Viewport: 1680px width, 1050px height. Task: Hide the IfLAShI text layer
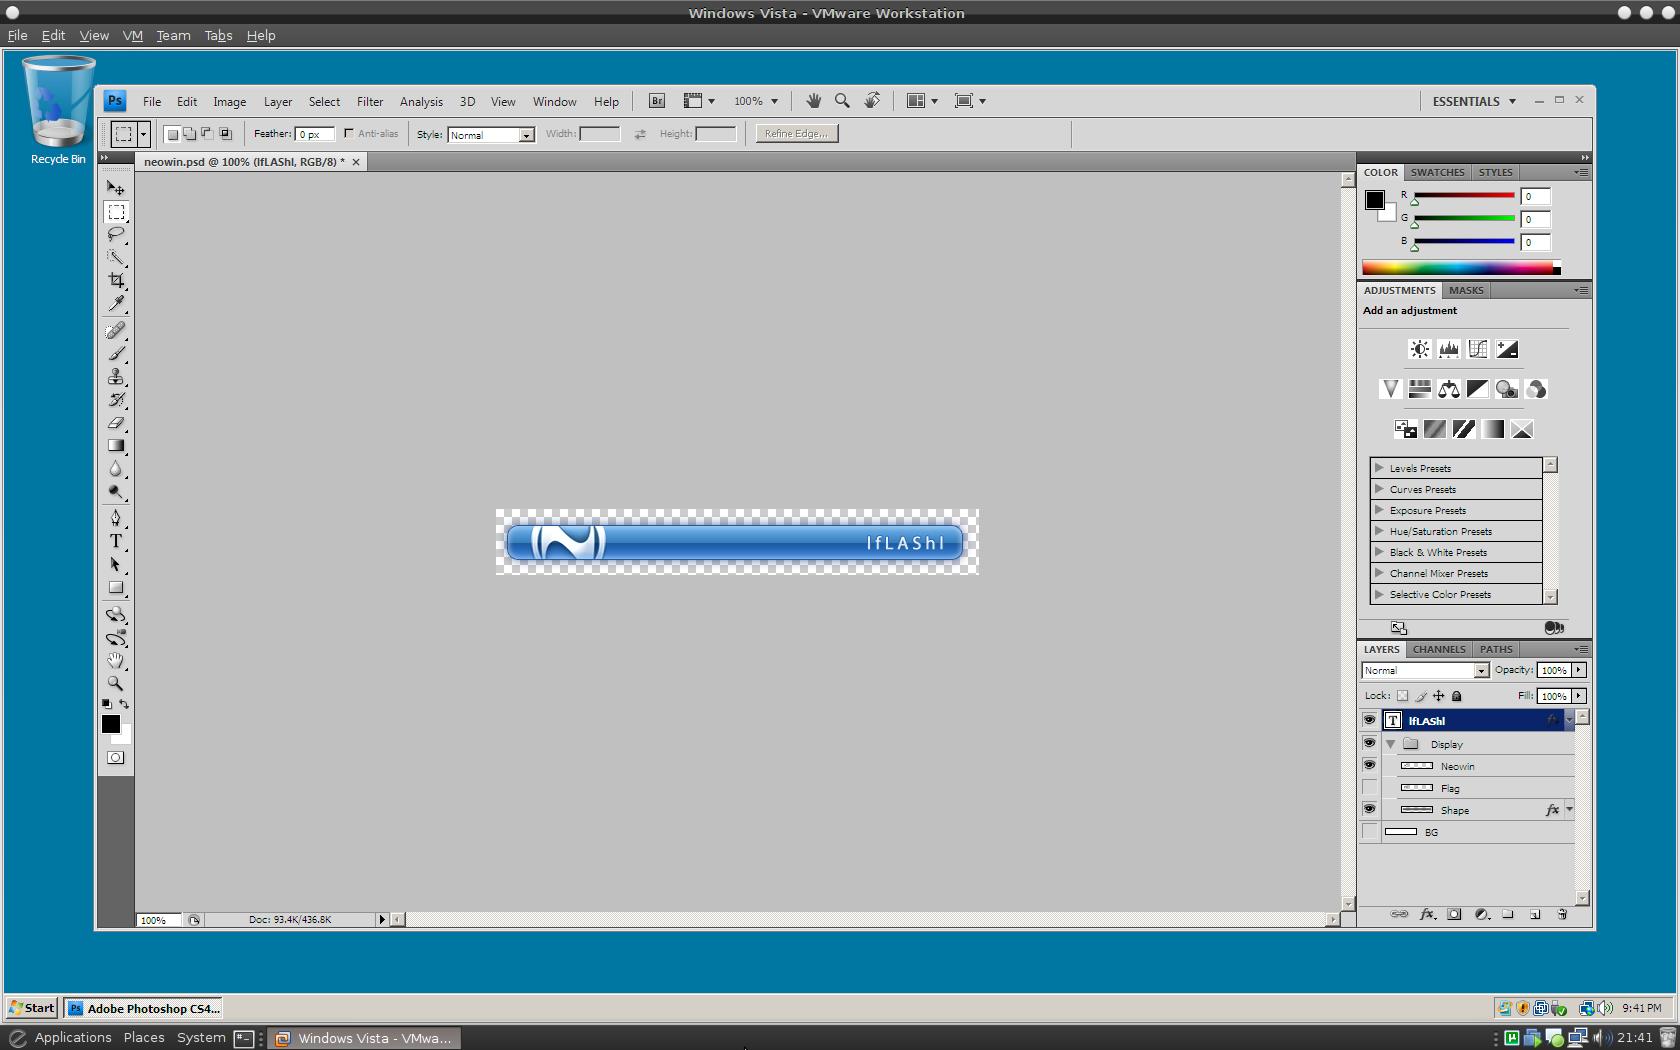(1369, 720)
